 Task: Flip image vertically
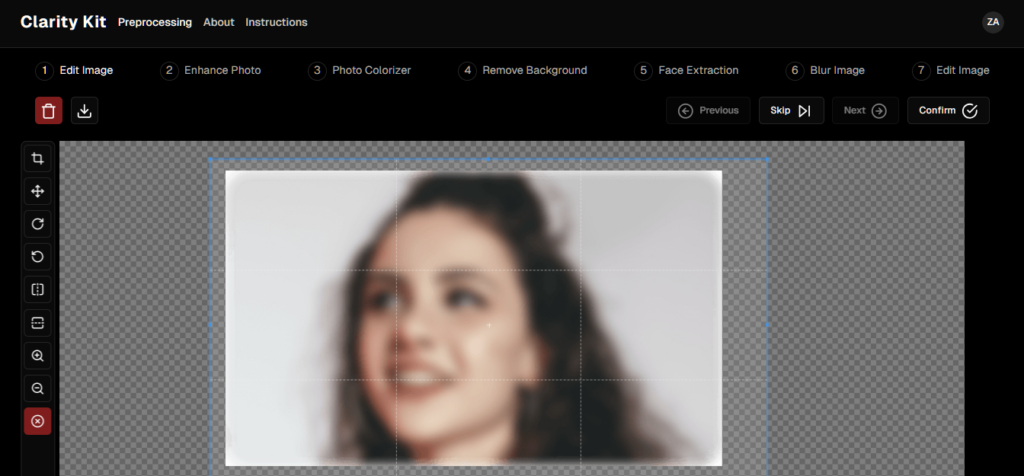pyautogui.click(x=38, y=323)
